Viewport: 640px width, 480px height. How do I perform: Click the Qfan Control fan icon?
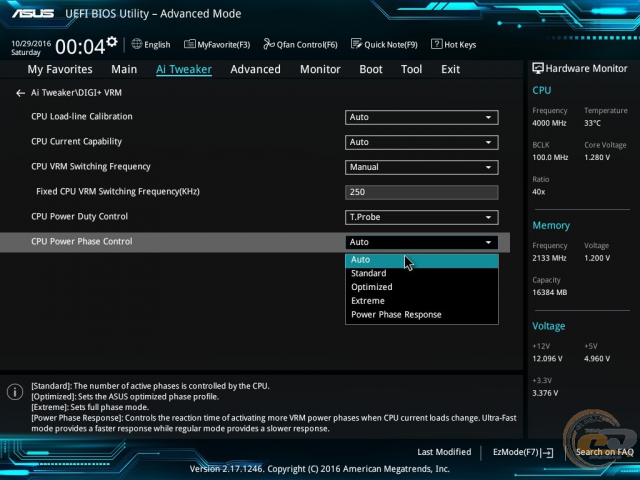269,44
